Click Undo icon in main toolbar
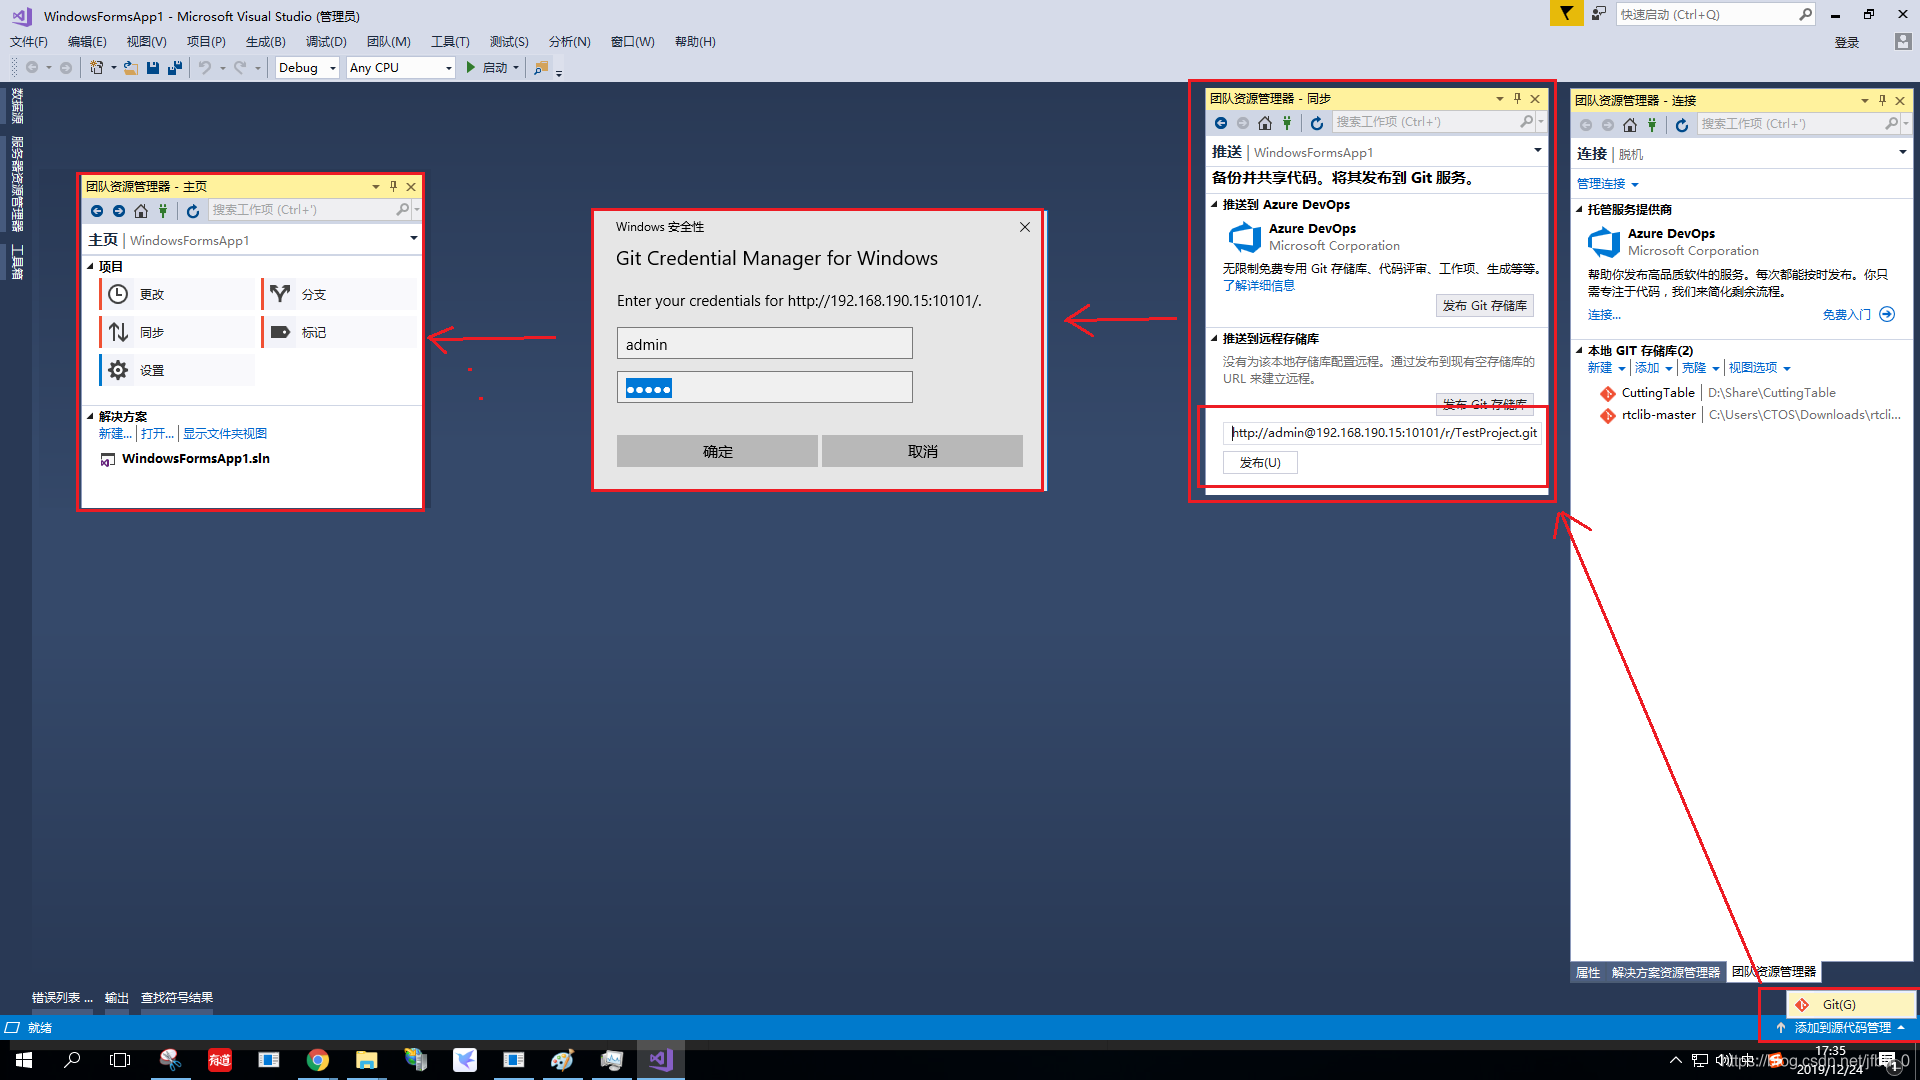Image resolution: width=1920 pixels, height=1080 pixels. tap(205, 68)
